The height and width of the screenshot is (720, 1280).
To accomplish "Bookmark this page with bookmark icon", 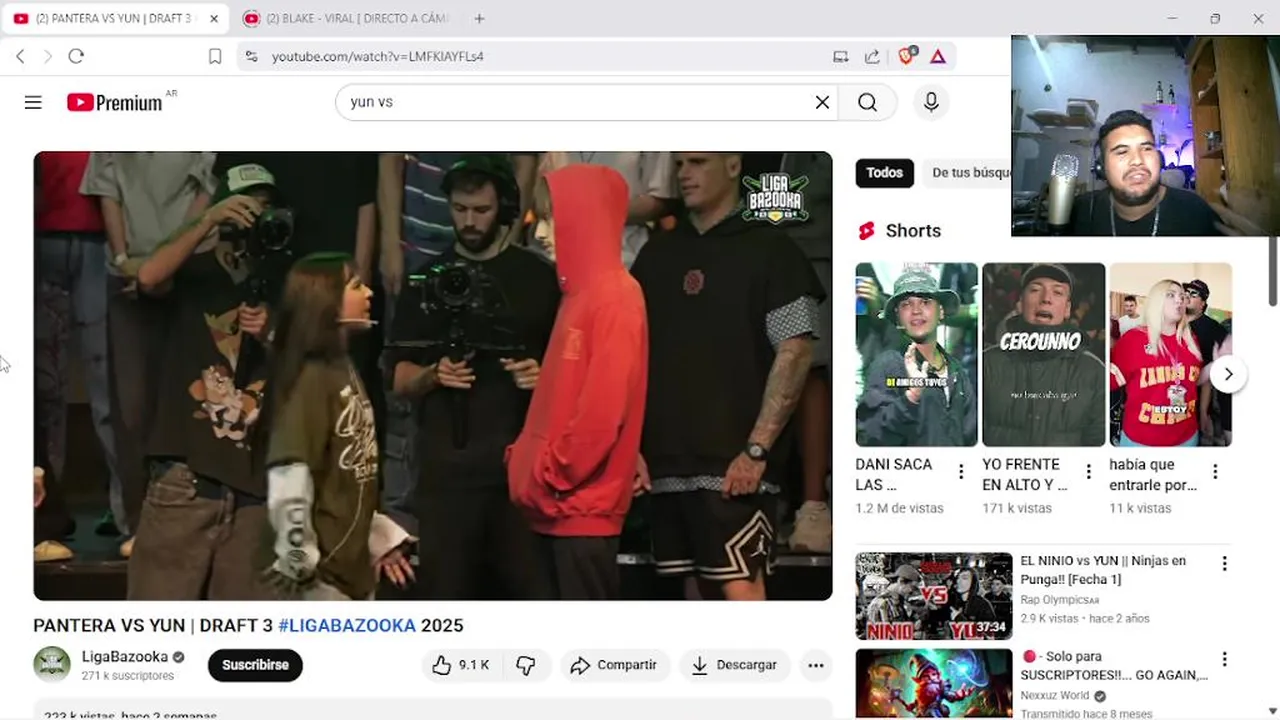I will click(x=214, y=56).
